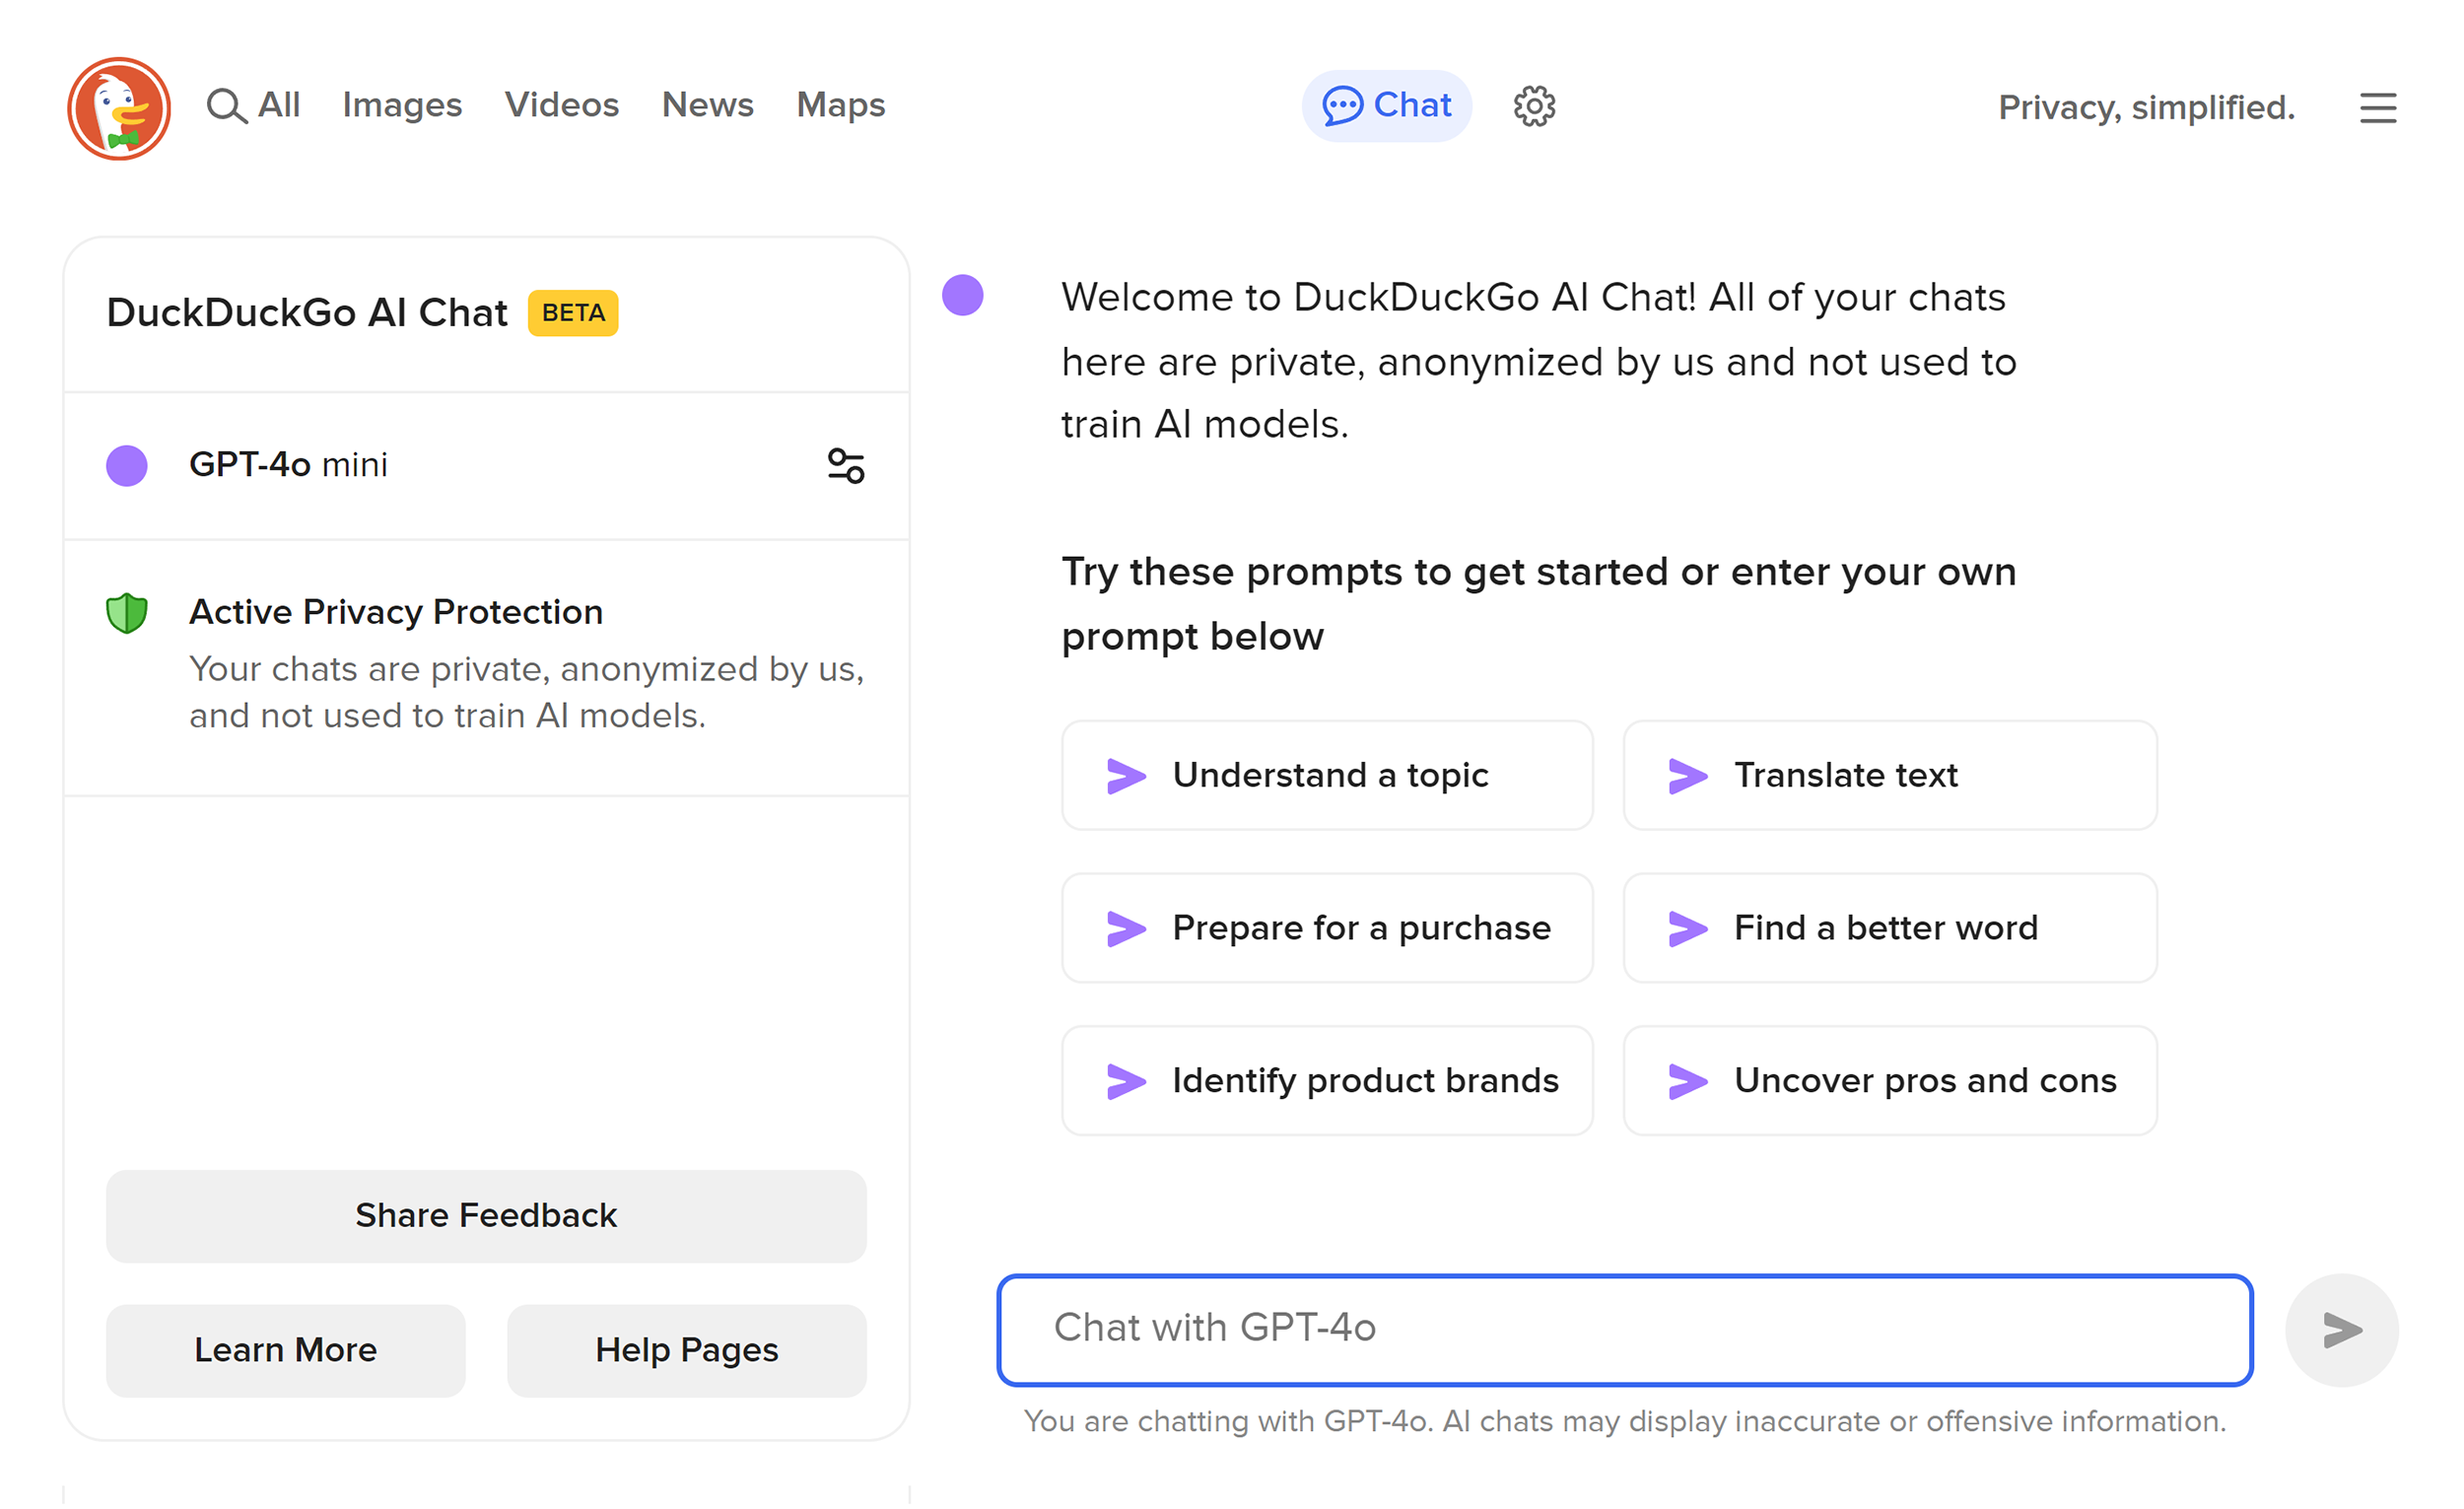The image size is (2464, 1509).
Task: Switch to the Images tab
Action: (401, 105)
